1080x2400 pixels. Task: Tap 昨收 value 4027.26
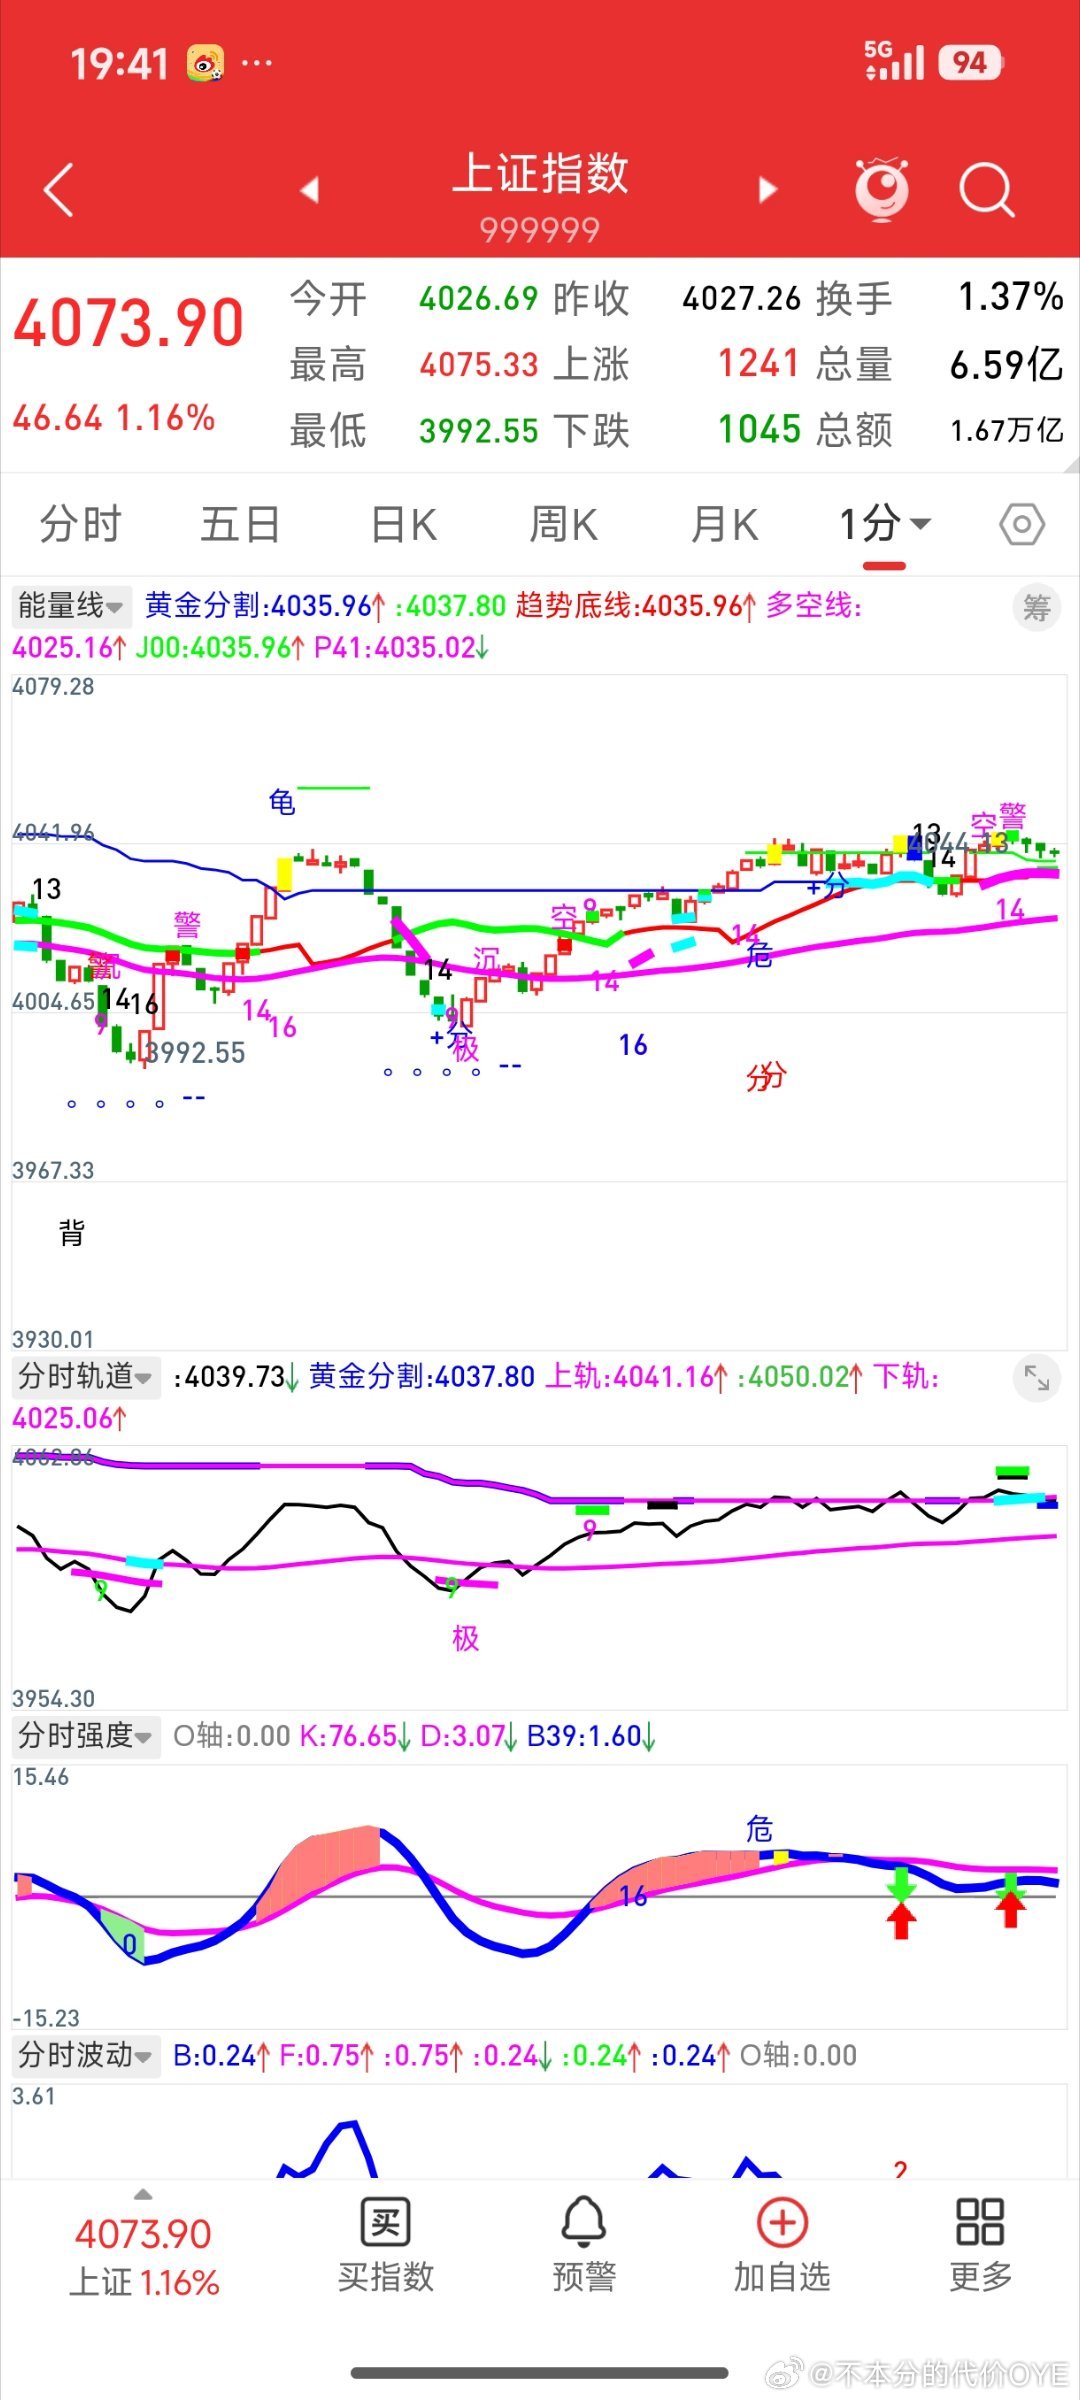coord(742,299)
